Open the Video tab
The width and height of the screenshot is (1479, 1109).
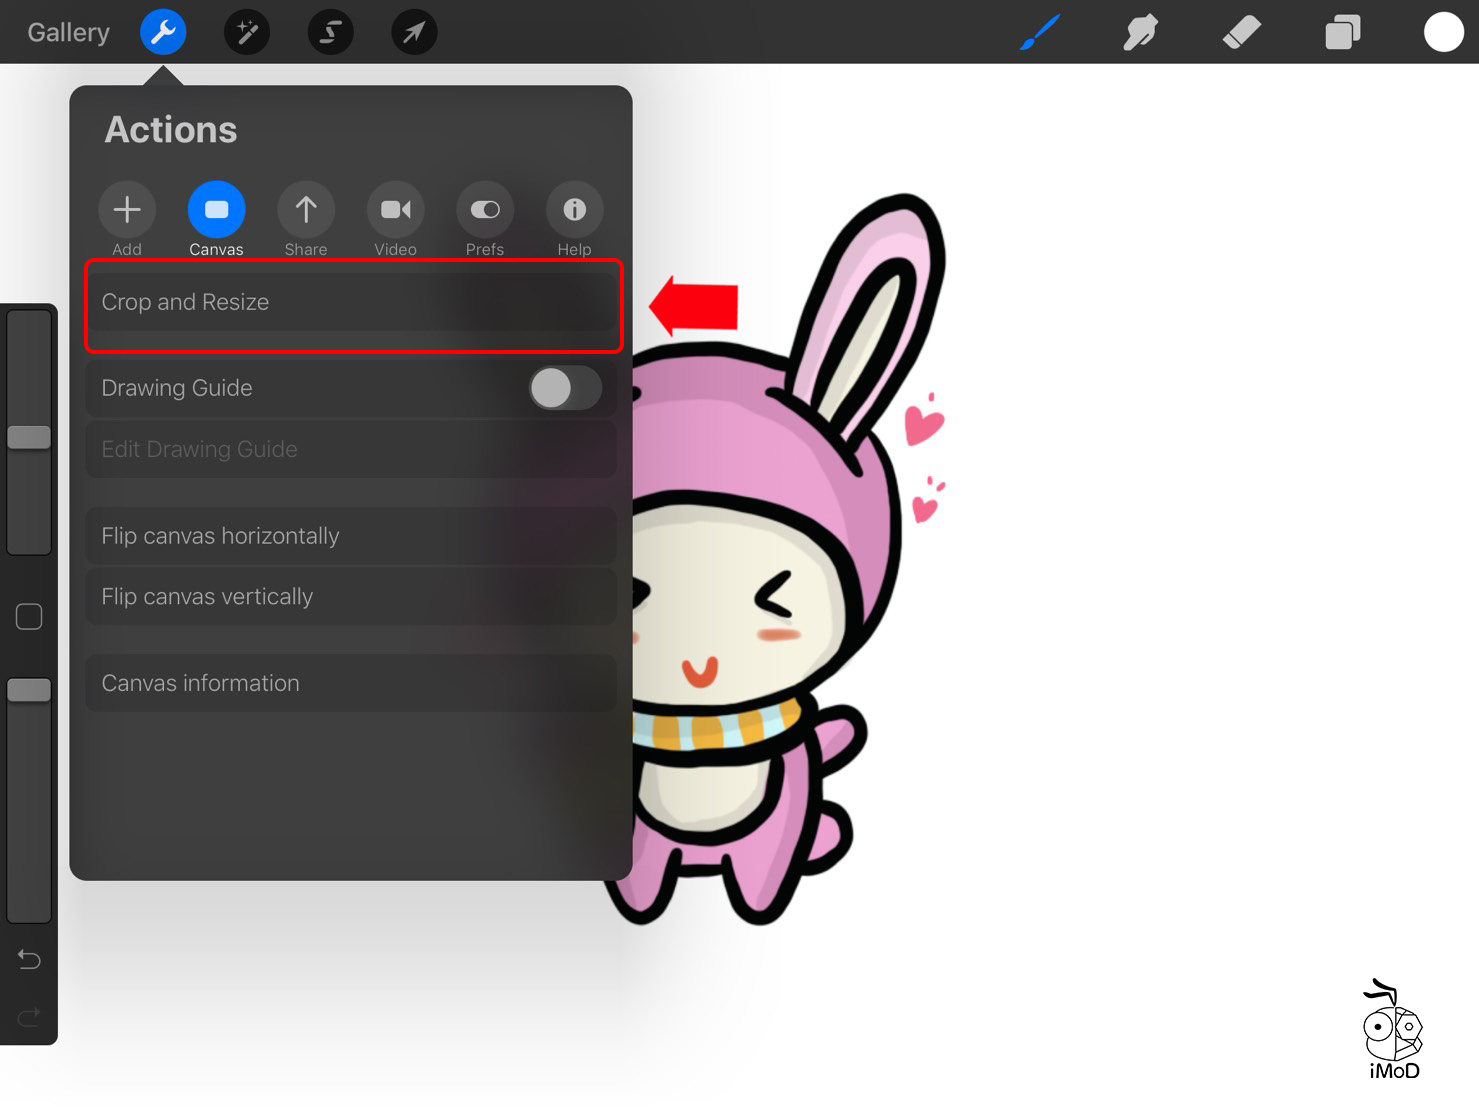(395, 210)
